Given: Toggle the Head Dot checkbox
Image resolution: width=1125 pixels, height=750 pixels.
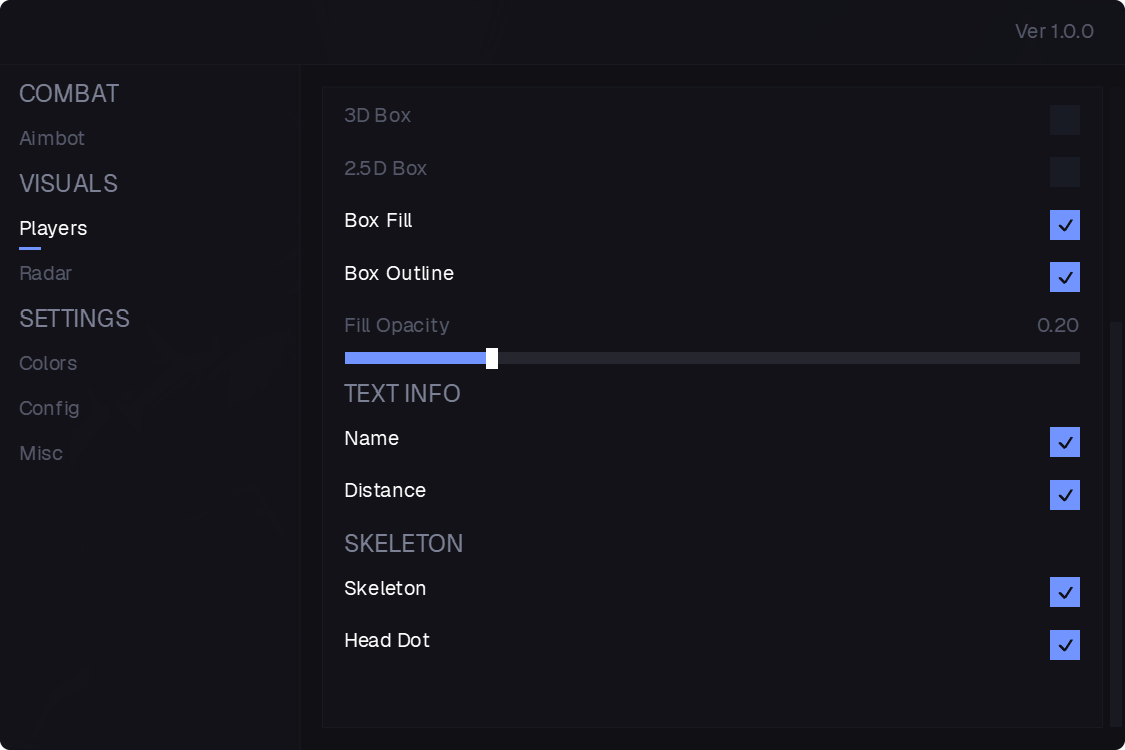Looking at the screenshot, I should [1065, 644].
